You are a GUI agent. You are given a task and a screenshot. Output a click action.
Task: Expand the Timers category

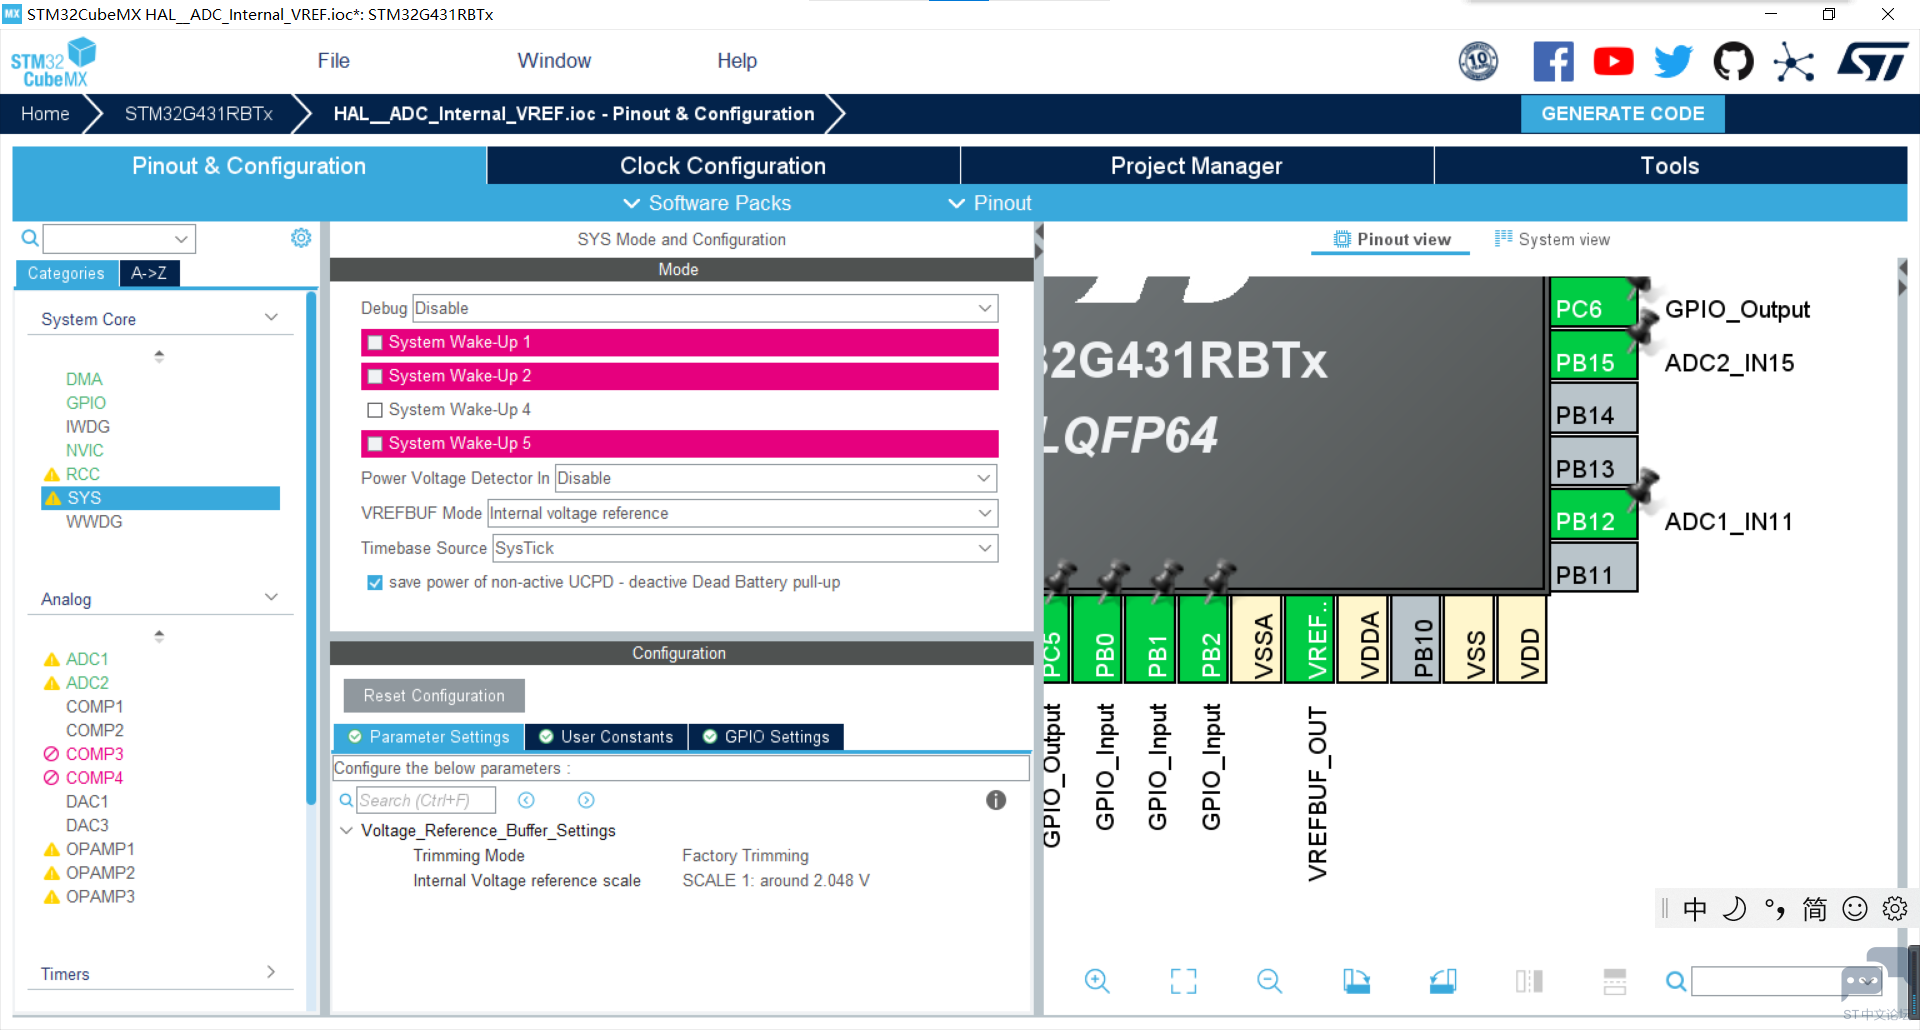pos(271,972)
